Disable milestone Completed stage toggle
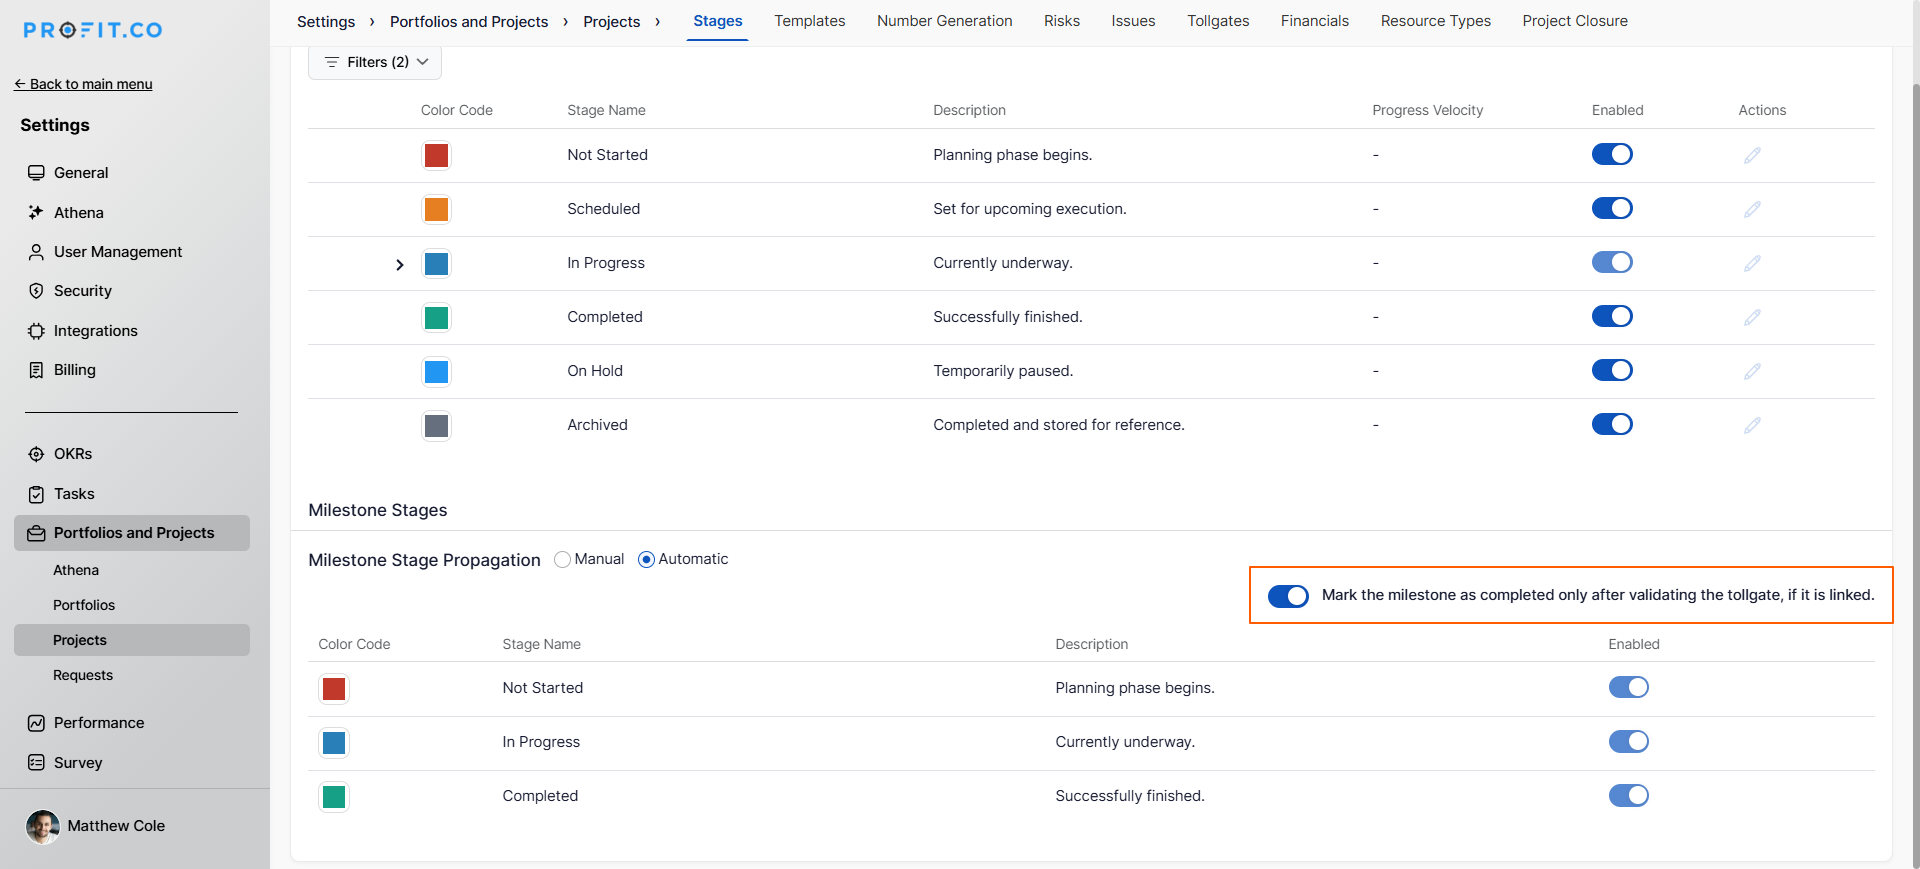The width and height of the screenshot is (1920, 869). point(1628,796)
